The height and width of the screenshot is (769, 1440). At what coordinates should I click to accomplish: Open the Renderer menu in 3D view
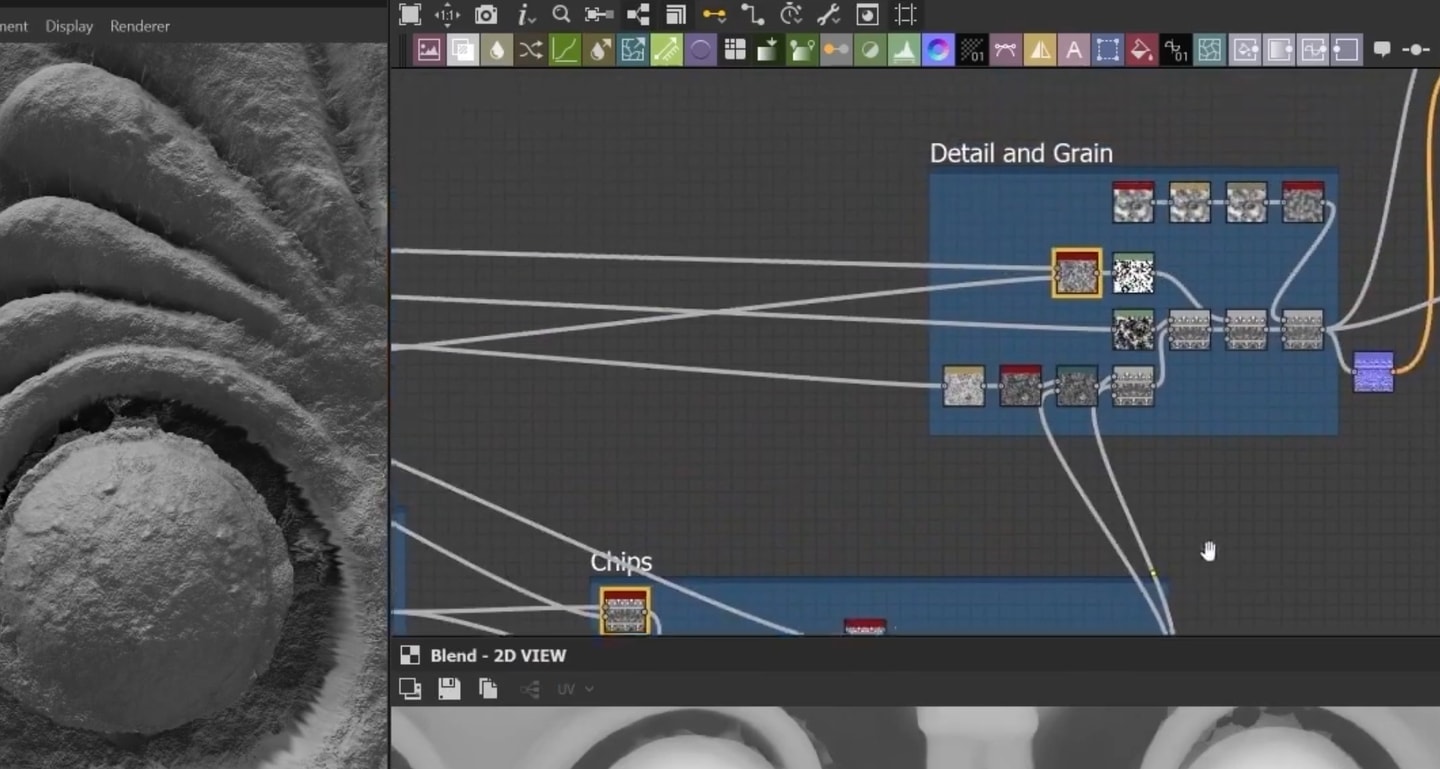pyautogui.click(x=140, y=26)
